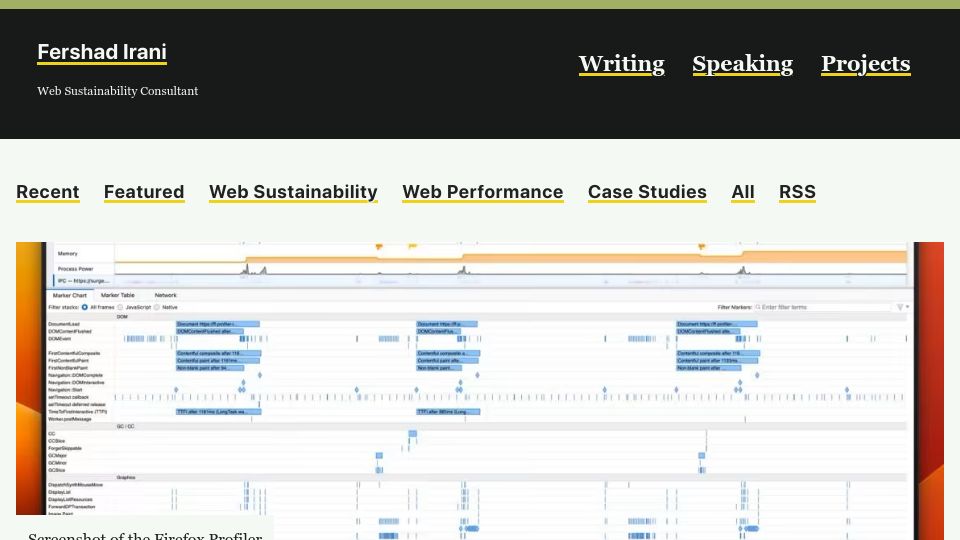Filter posts by Recent
960x540 pixels.
(x=48, y=192)
